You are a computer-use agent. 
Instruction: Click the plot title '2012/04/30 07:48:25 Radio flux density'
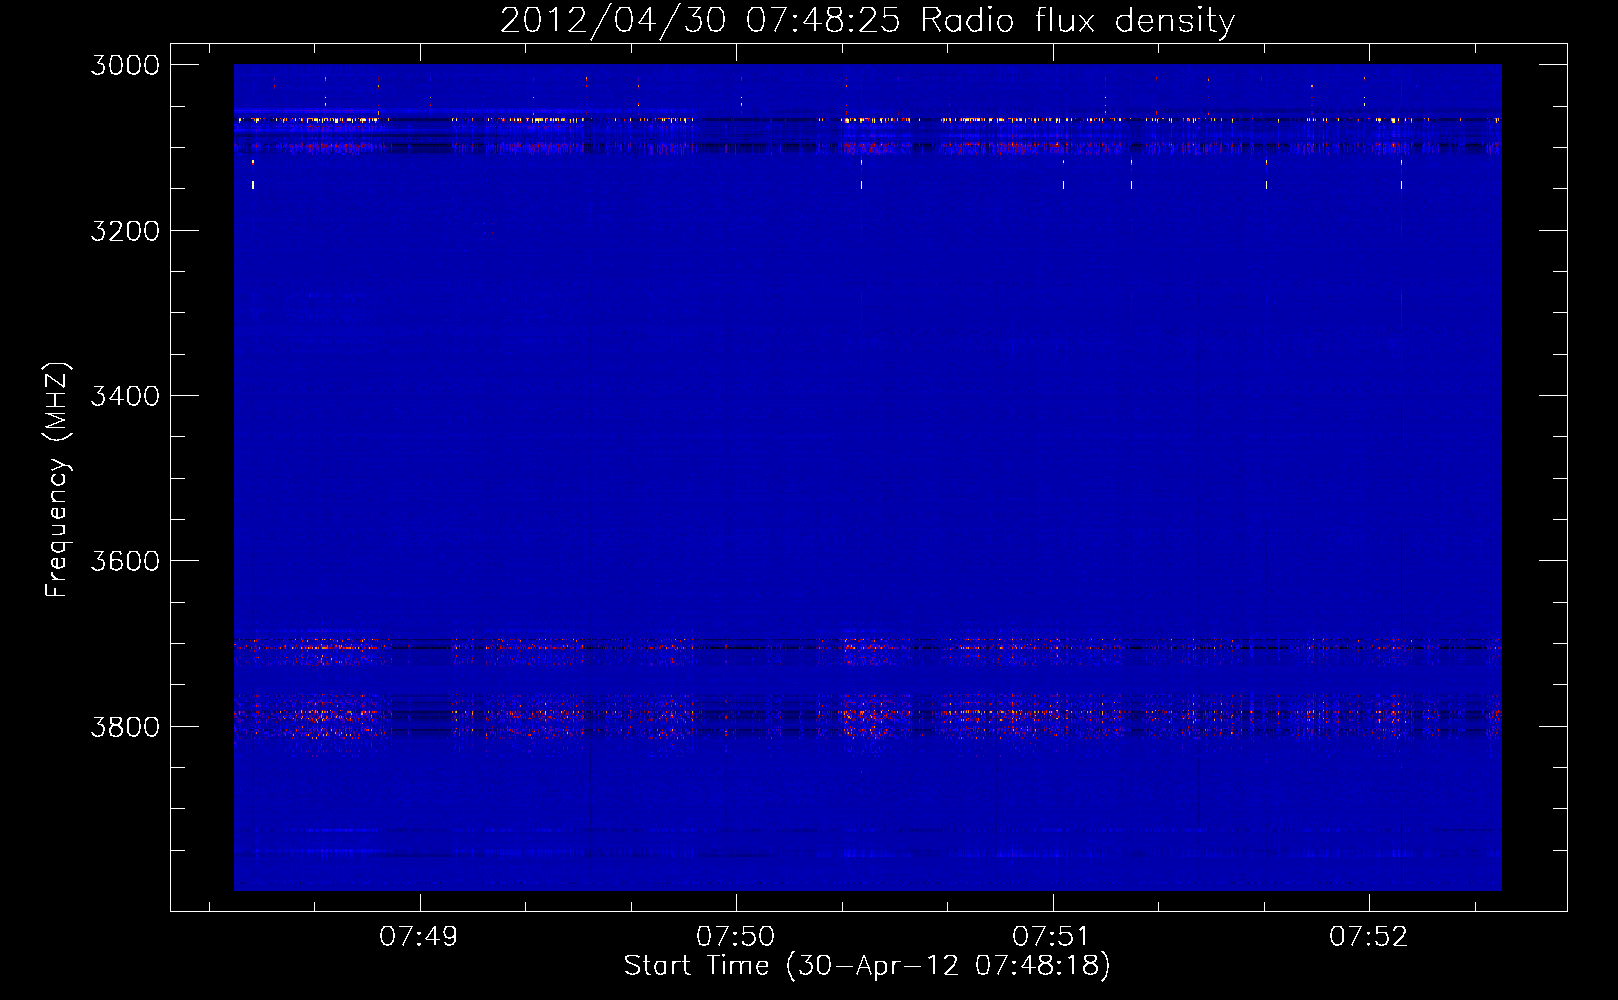[x=867, y=21]
